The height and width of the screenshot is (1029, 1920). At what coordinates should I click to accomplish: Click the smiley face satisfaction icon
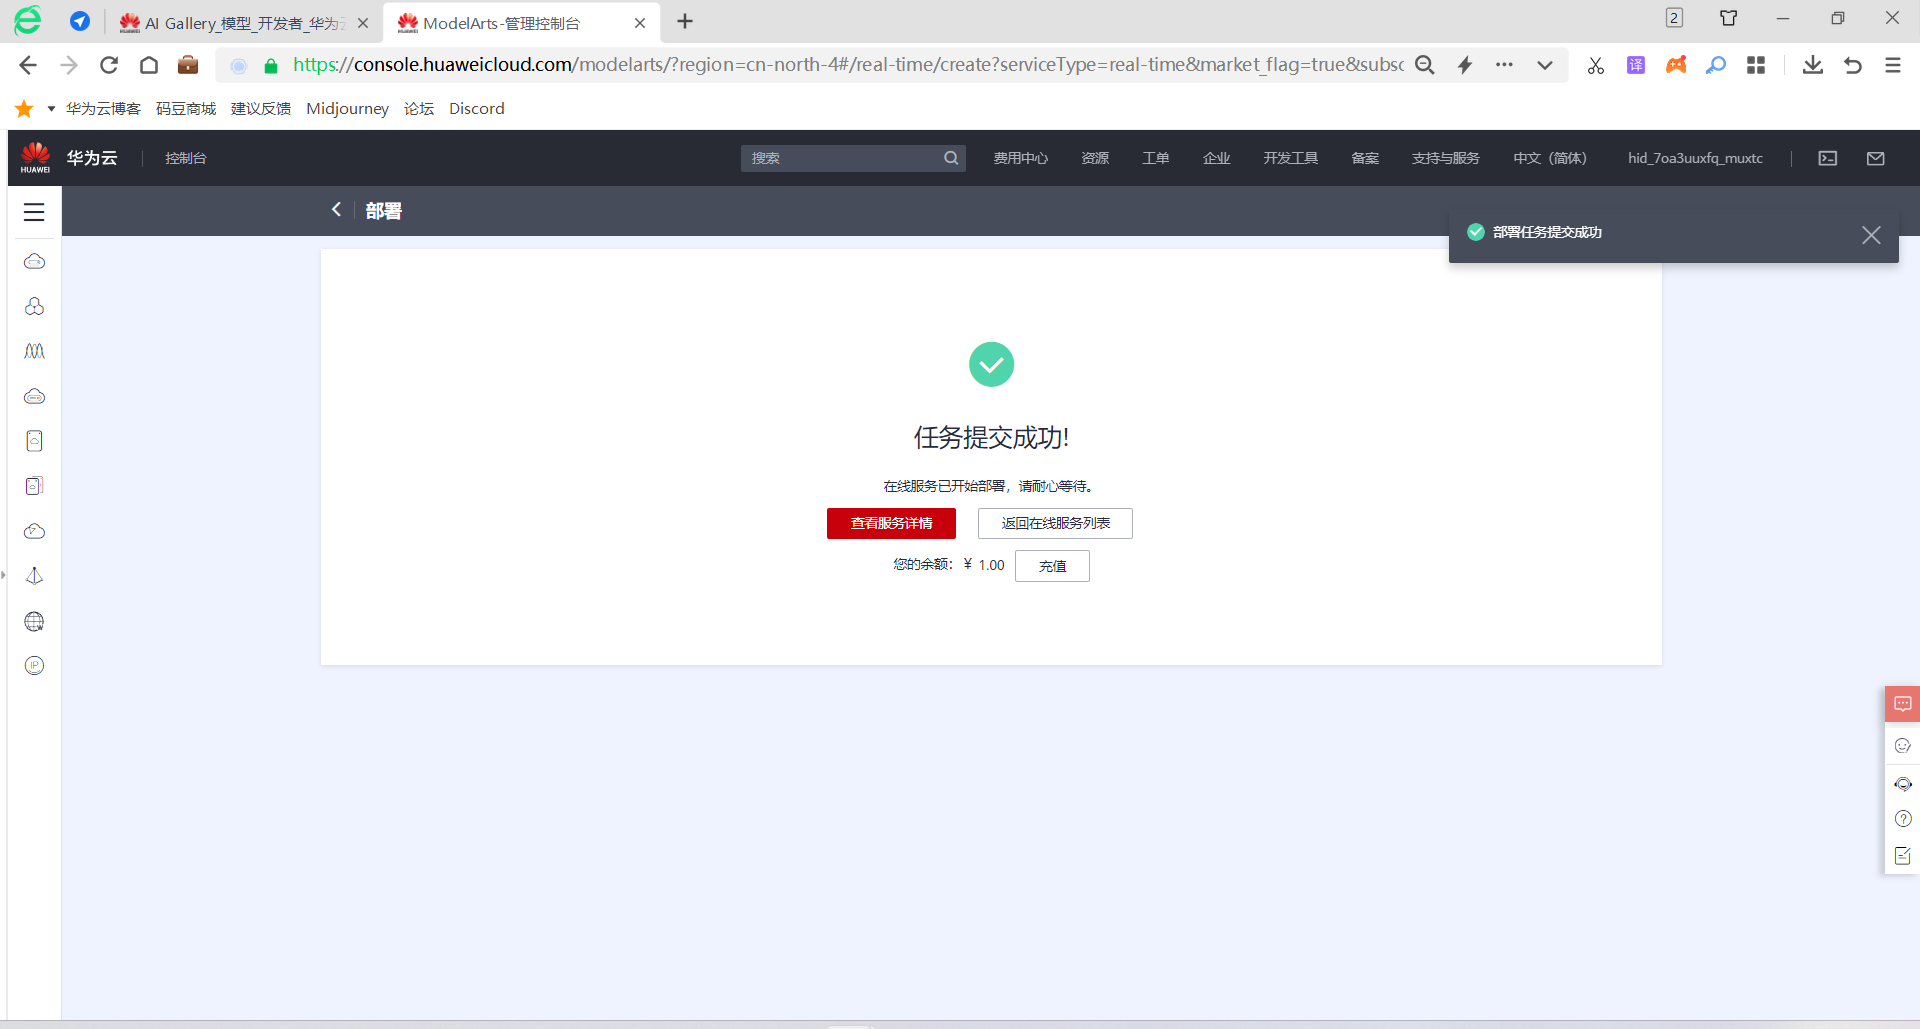coord(1903,745)
